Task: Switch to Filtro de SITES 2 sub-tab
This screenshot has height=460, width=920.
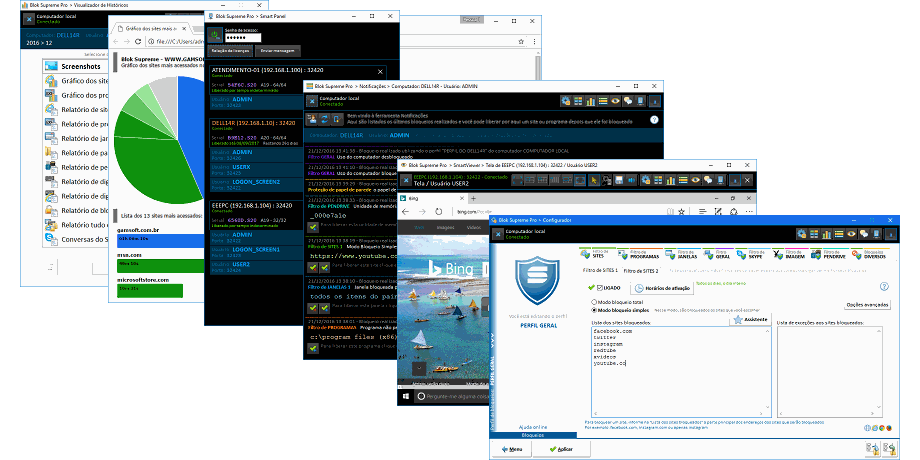Action: tap(640, 271)
